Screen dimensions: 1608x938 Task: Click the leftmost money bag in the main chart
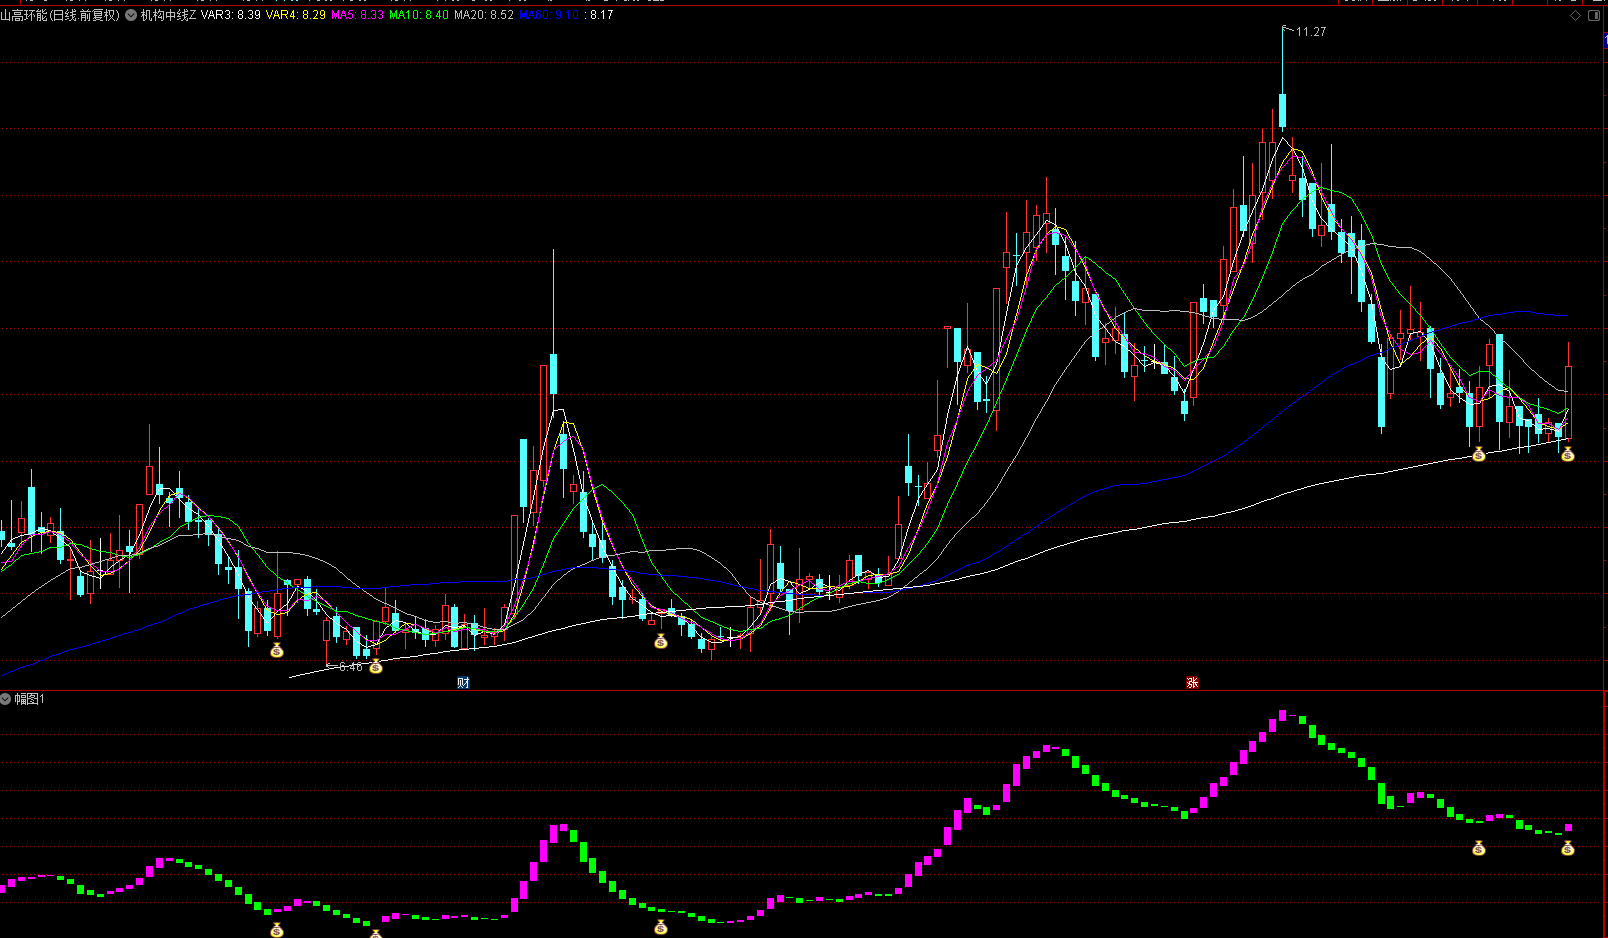pos(277,651)
